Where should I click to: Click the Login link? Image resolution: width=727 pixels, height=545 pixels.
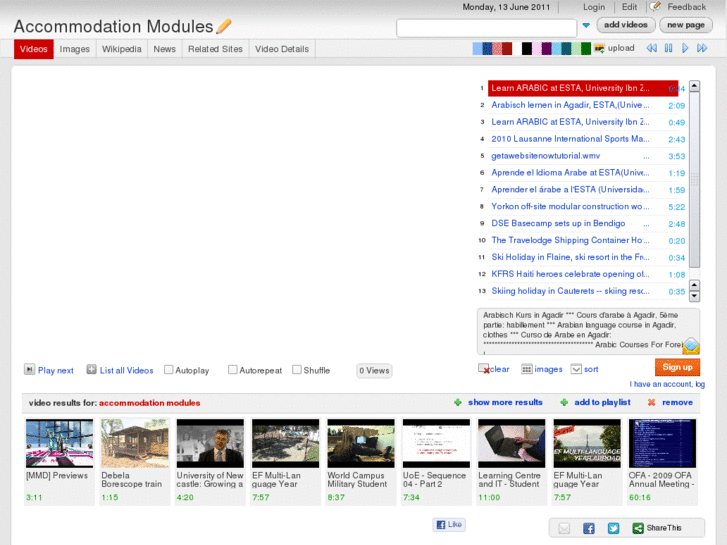point(594,7)
